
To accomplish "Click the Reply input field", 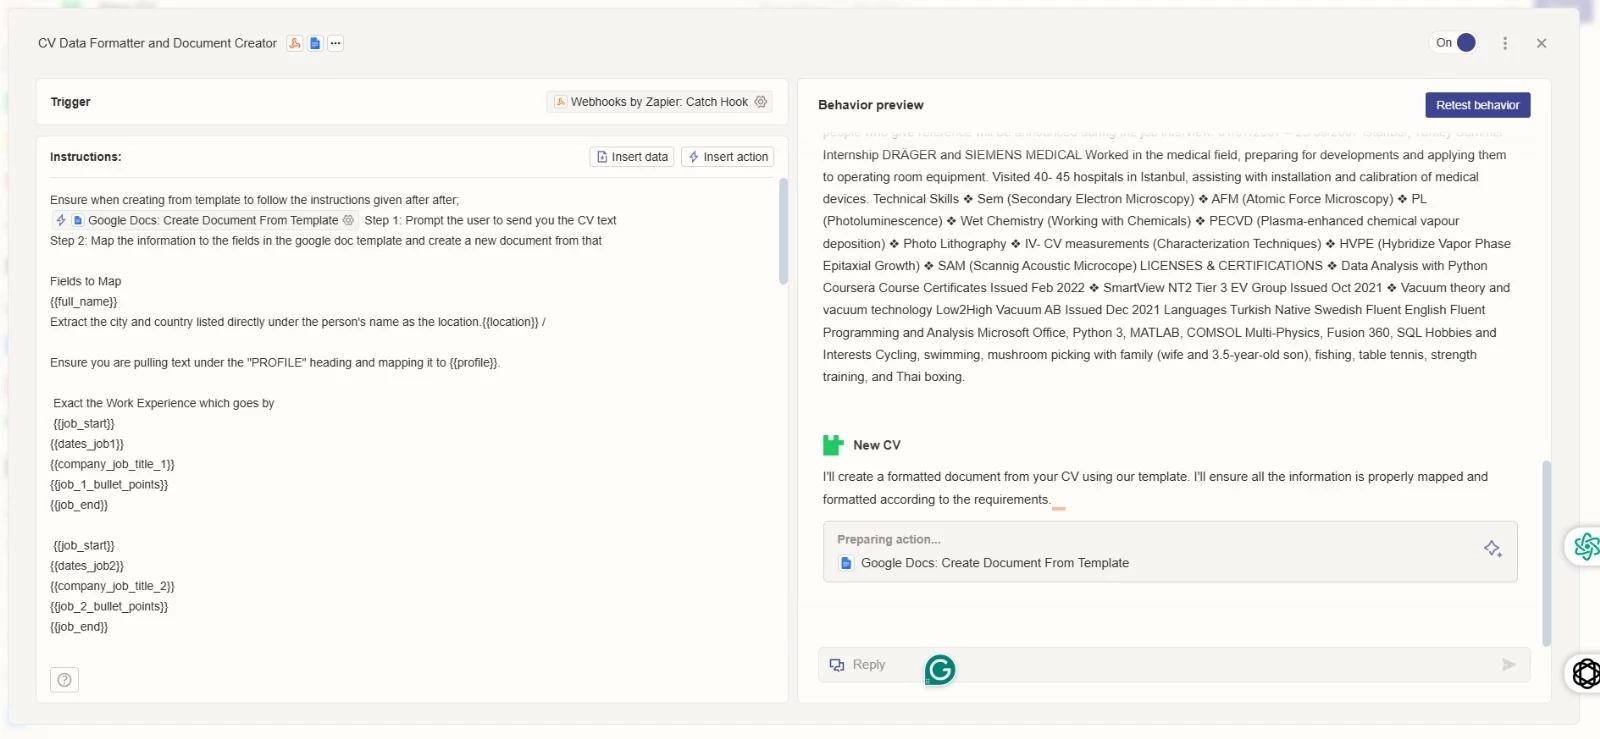I will [1174, 665].
